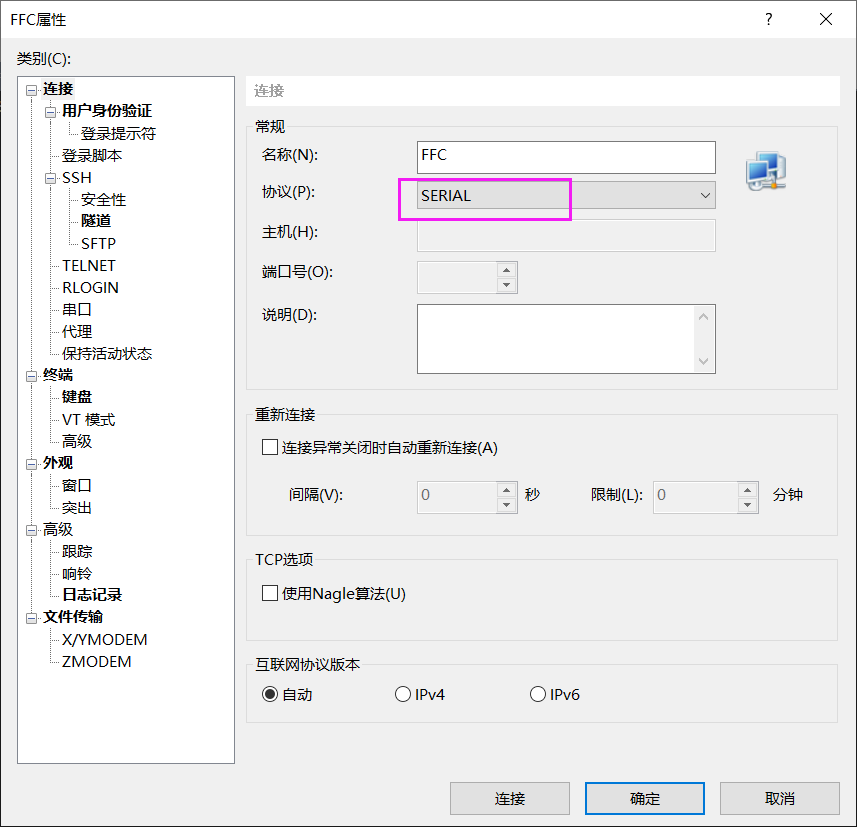Select 高级 top-level category
This screenshot has width=857, height=827.
[x=58, y=529]
